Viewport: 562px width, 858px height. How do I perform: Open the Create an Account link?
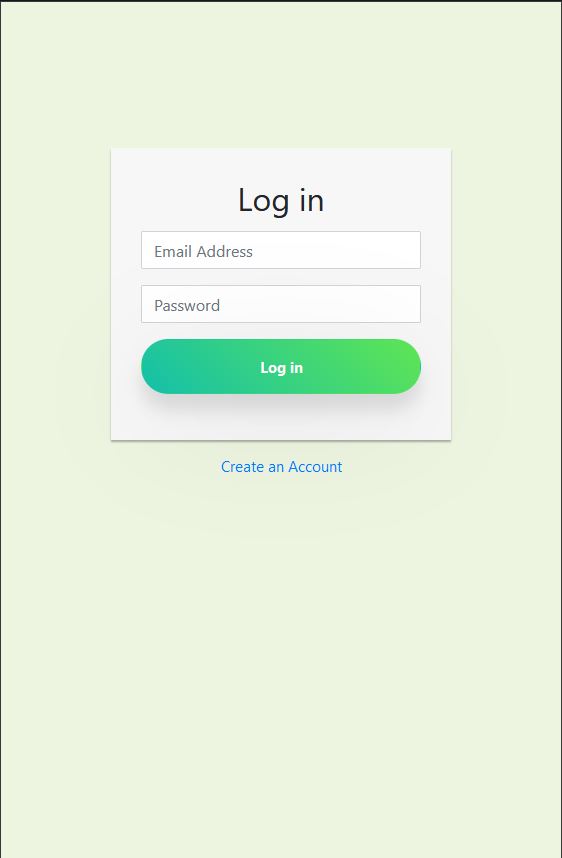pyautogui.click(x=281, y=467)
